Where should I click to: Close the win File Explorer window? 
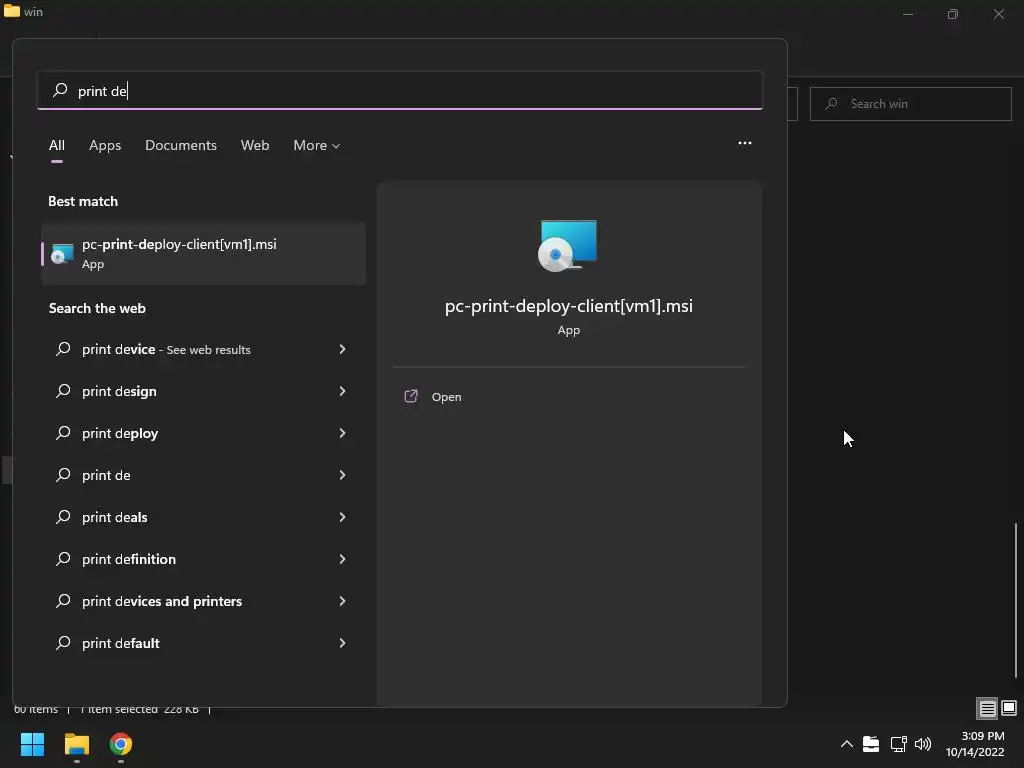click(999, 14)
